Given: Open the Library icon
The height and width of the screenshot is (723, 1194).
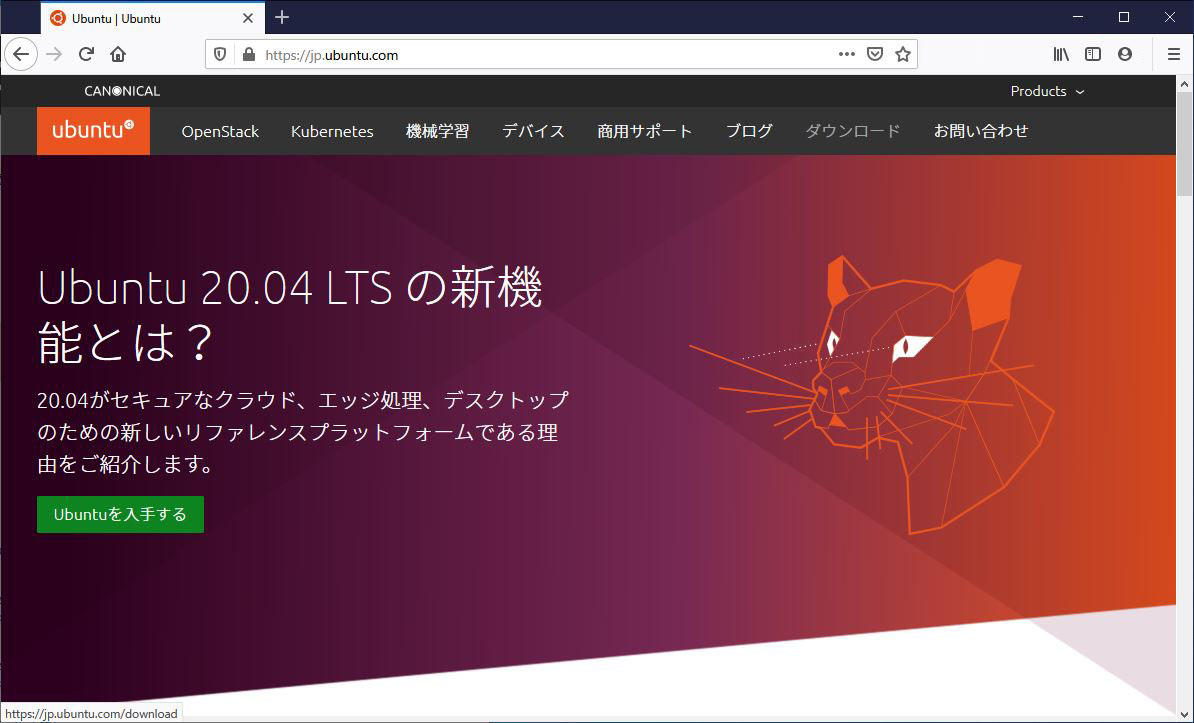Looking at the screenshot, I should tap(1061, 54).
